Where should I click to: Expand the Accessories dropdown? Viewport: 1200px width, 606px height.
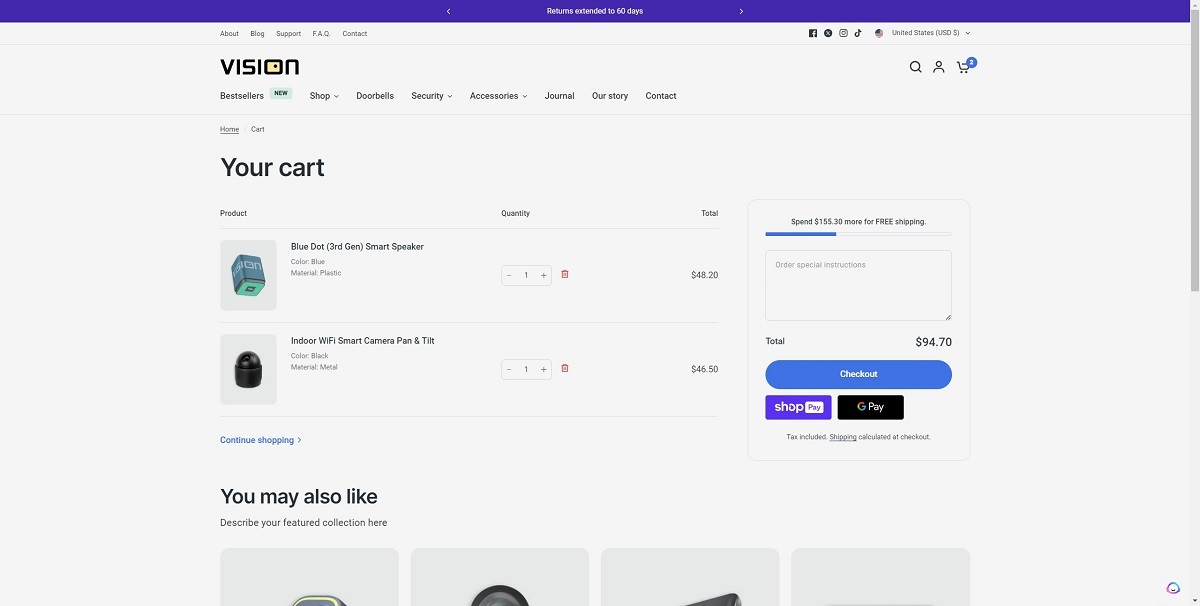tap(497, 95)
